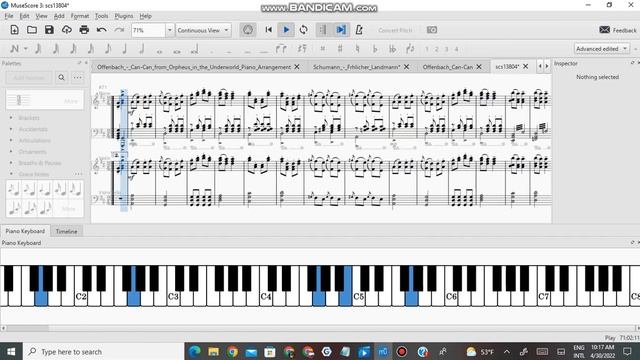Select voice 1
Viewport: 640px width, 360px height.
(427, 49)
